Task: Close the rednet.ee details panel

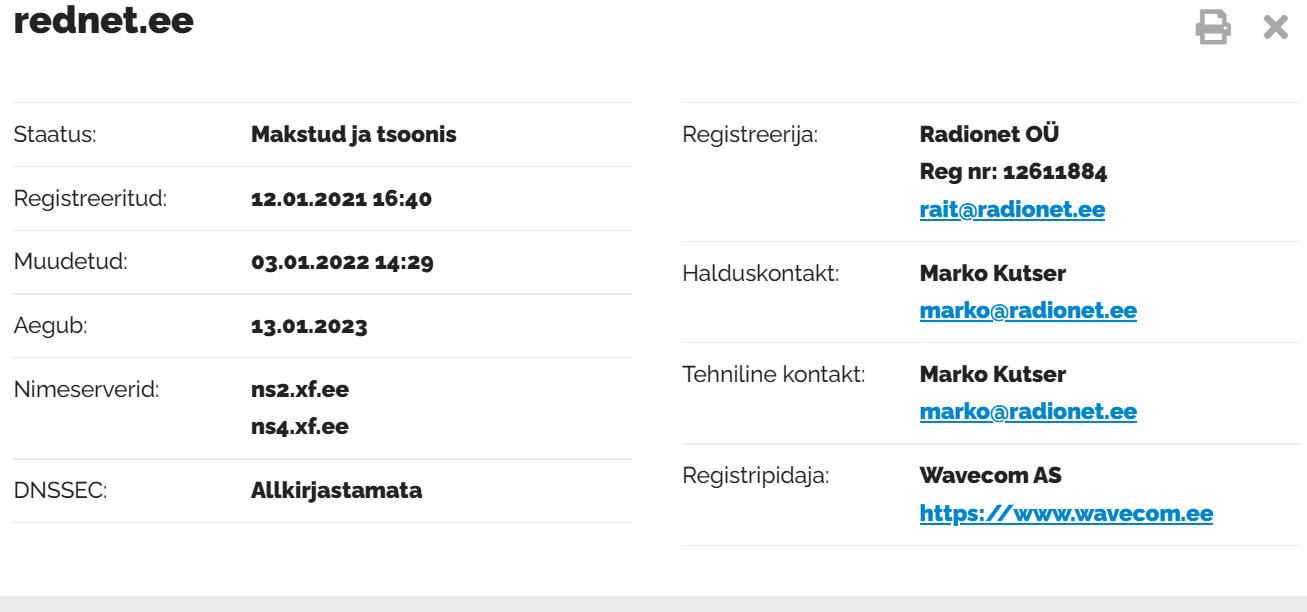Action: (1275, 27)
